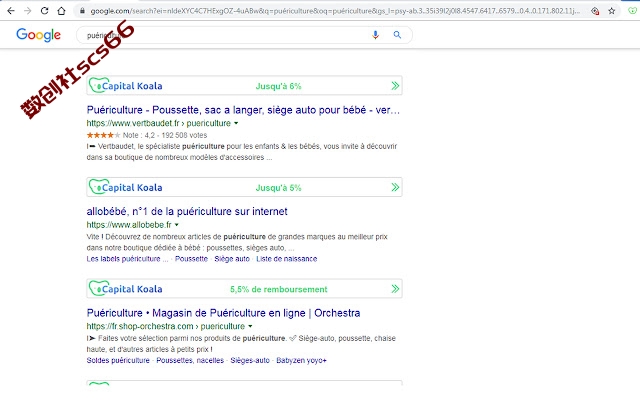Click the 5,5% de remboursement text

(x=279, y=289)
